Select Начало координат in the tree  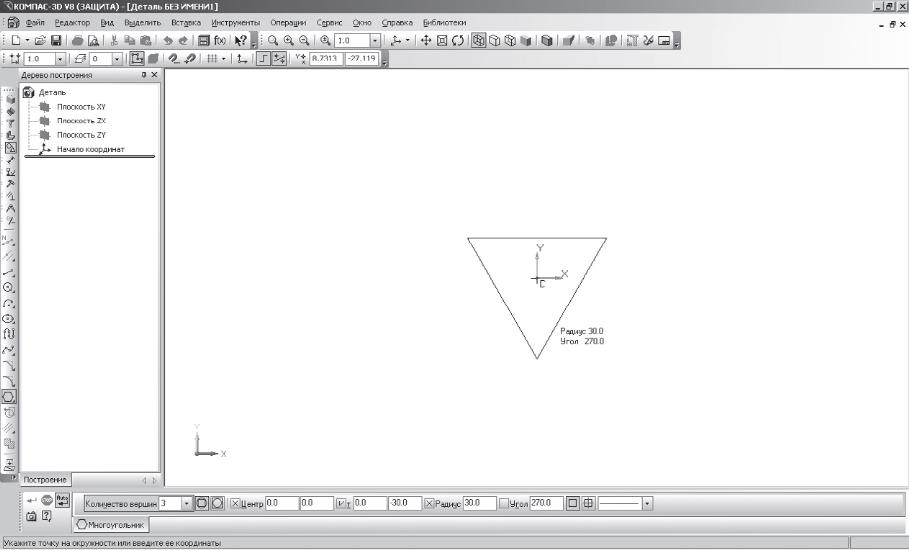[90, 149]
